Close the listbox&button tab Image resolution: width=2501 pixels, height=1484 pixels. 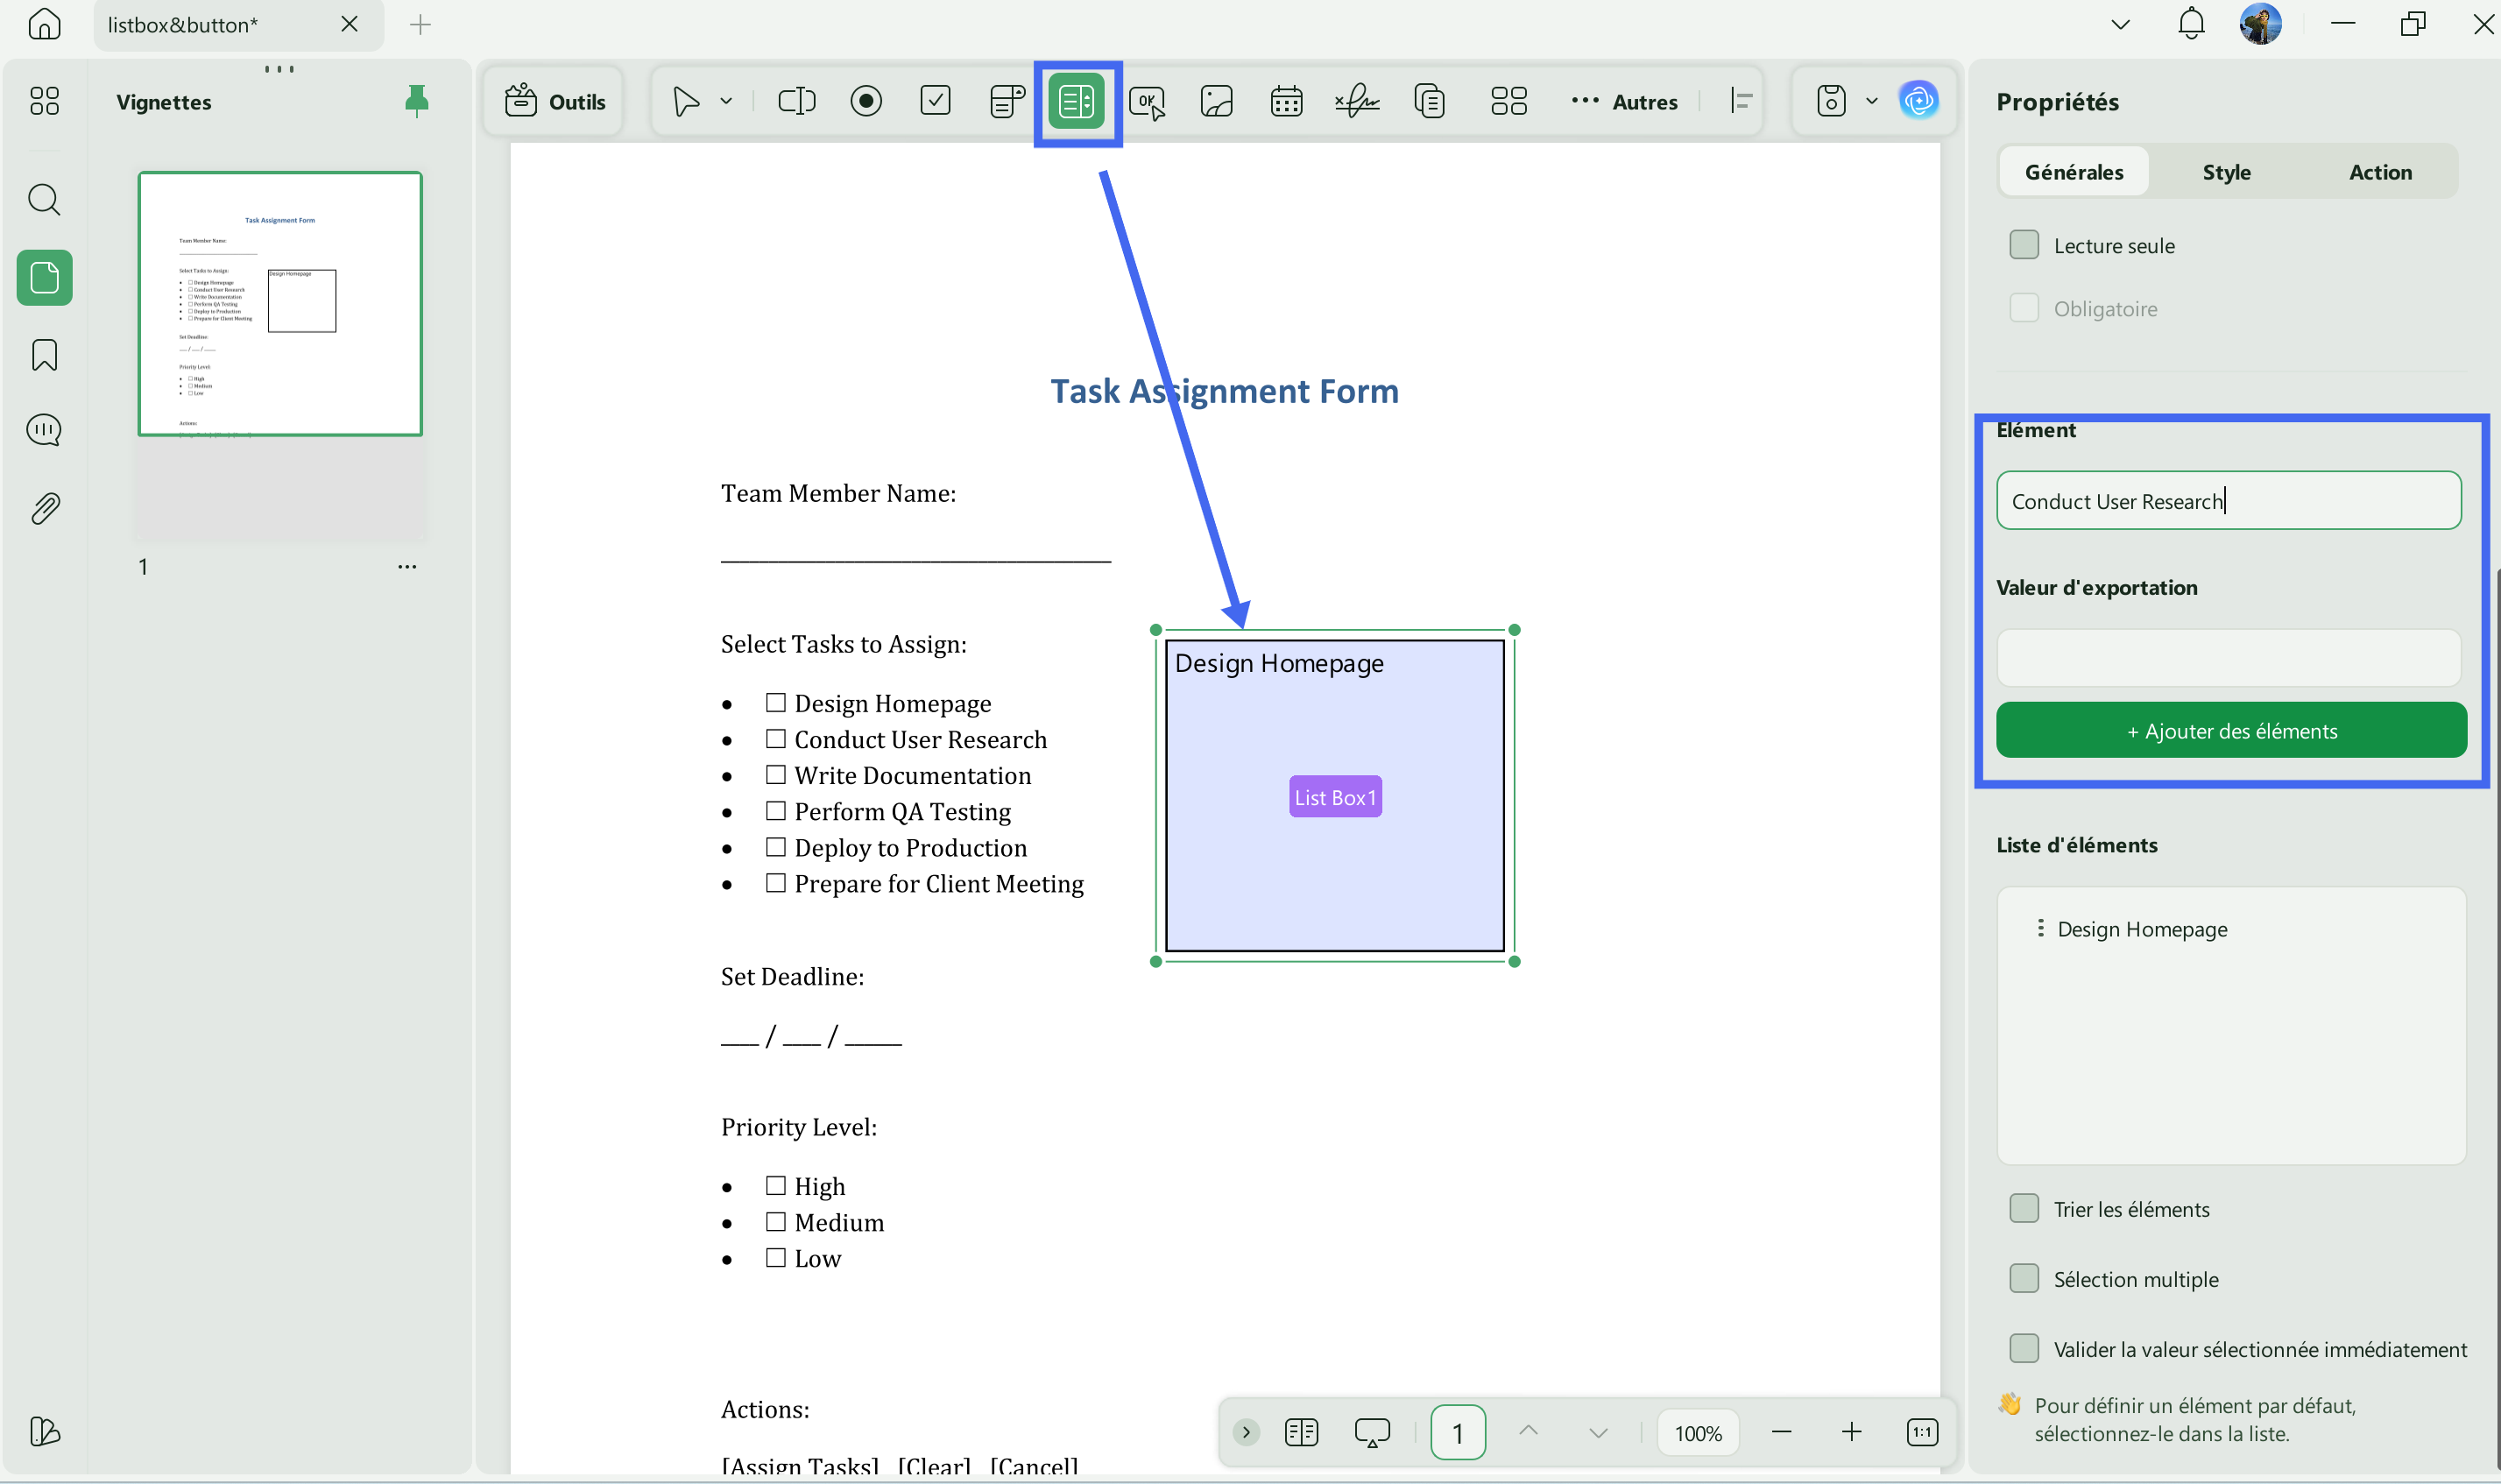tap(349, 23)
